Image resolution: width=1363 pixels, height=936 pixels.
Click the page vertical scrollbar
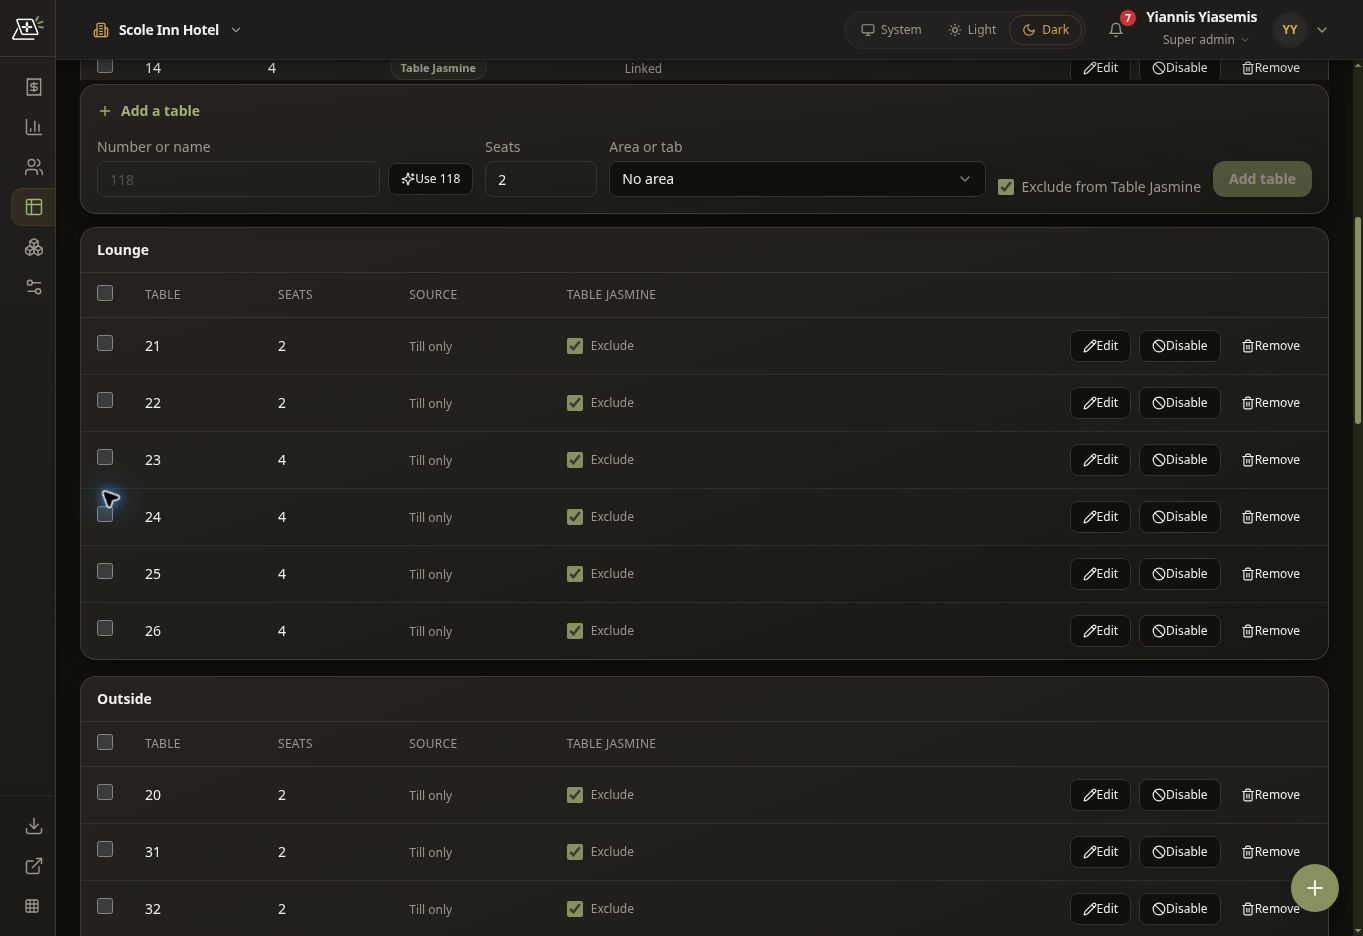point(1357,320)
